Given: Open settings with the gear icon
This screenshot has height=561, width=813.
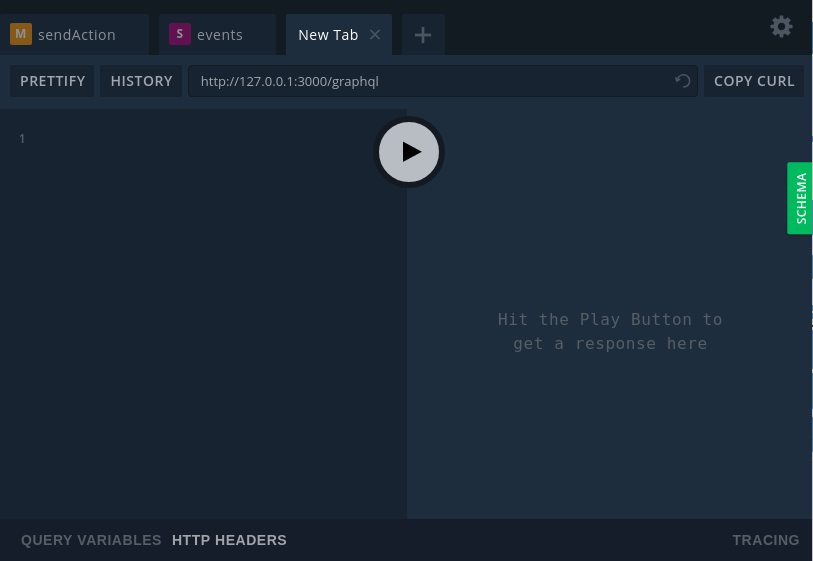Looking at the screenshot, I should 781,26.
